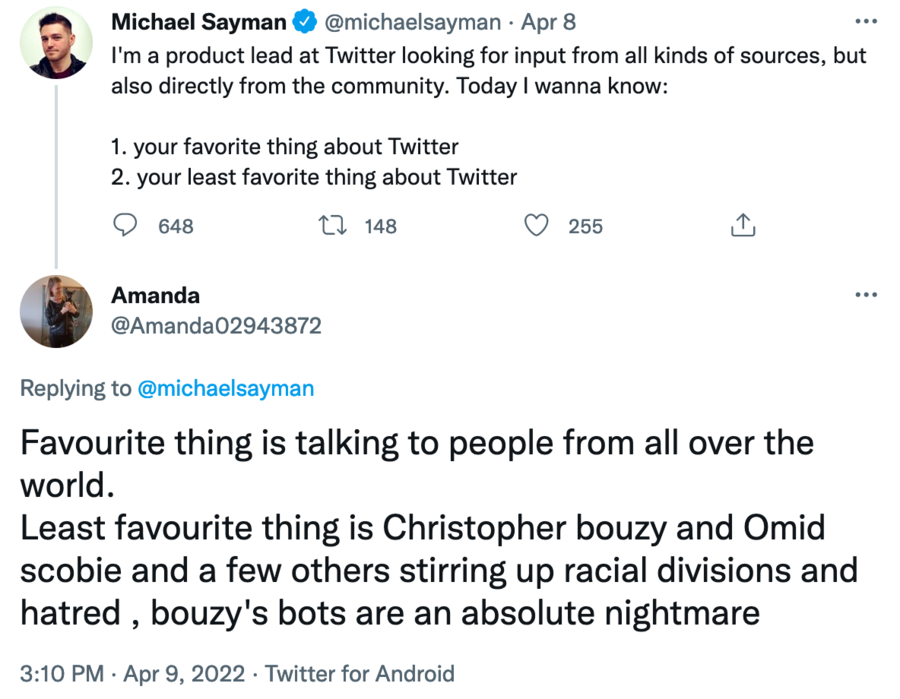This screenshot has height=699, width=900.
Task: Like Michael Sayman's tweet with the heart icon
Action: [538, 226]
